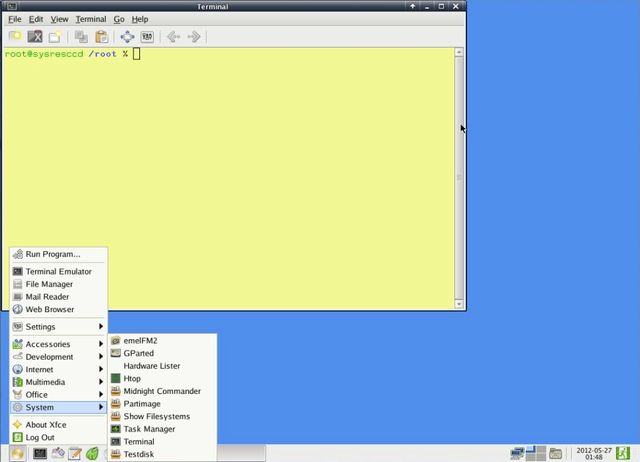Select GParted from the System submenu
This screenshot has width=640, height=462.
(138, 353)
